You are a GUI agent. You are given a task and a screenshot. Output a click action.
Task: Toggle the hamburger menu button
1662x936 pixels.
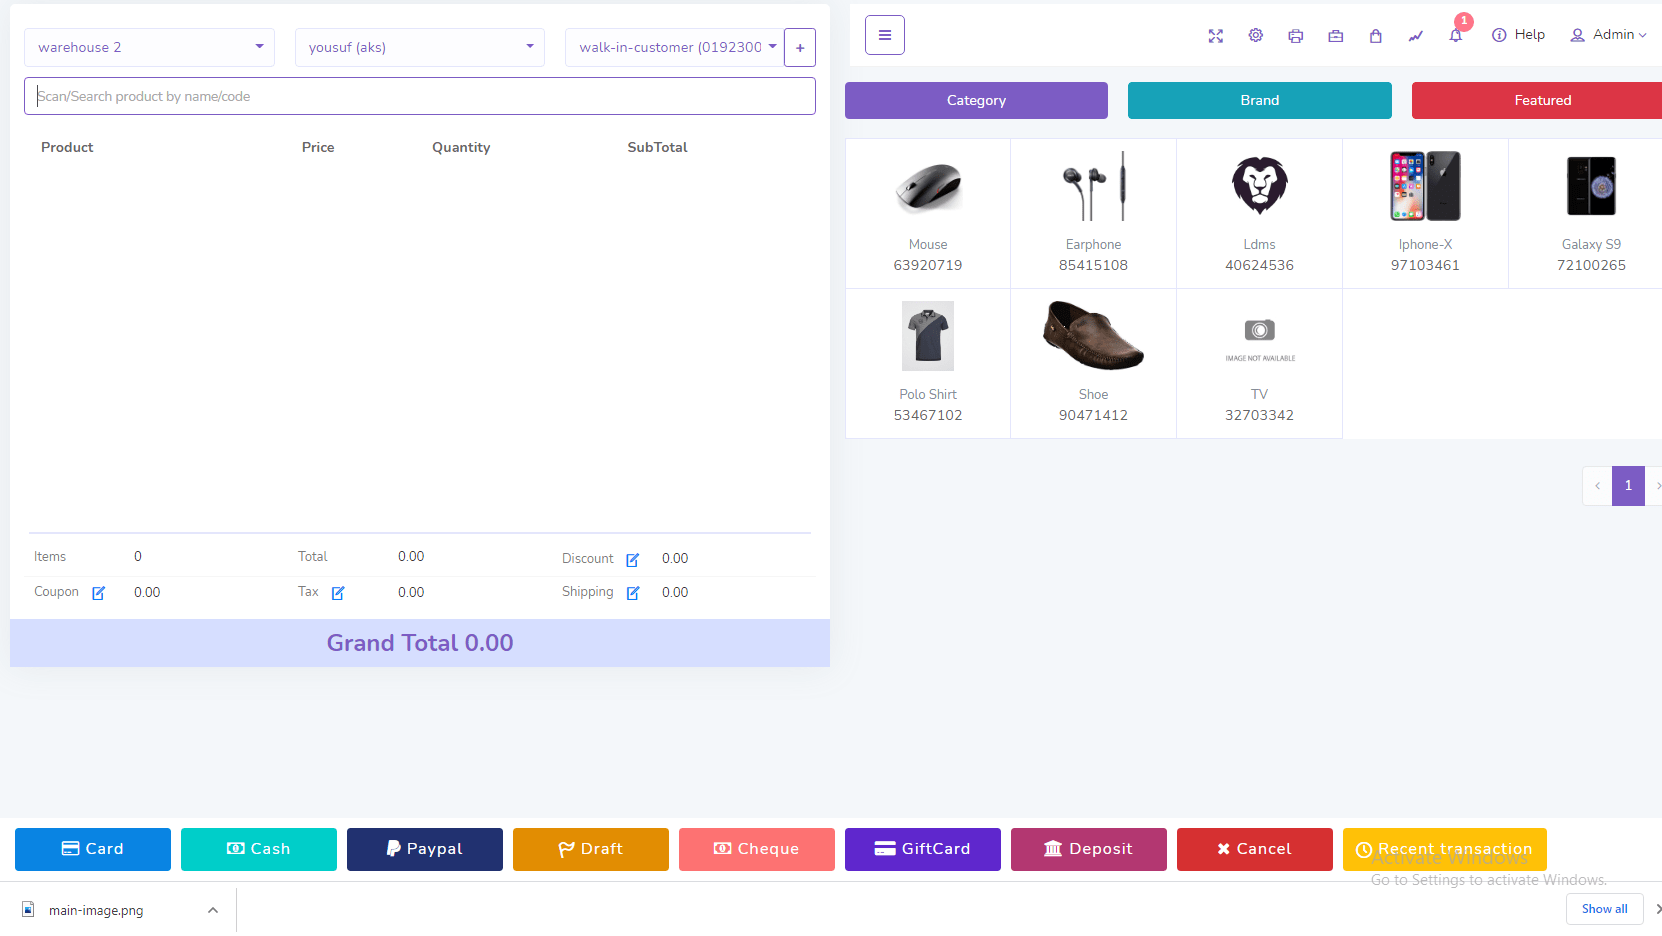tap(884, 35)
